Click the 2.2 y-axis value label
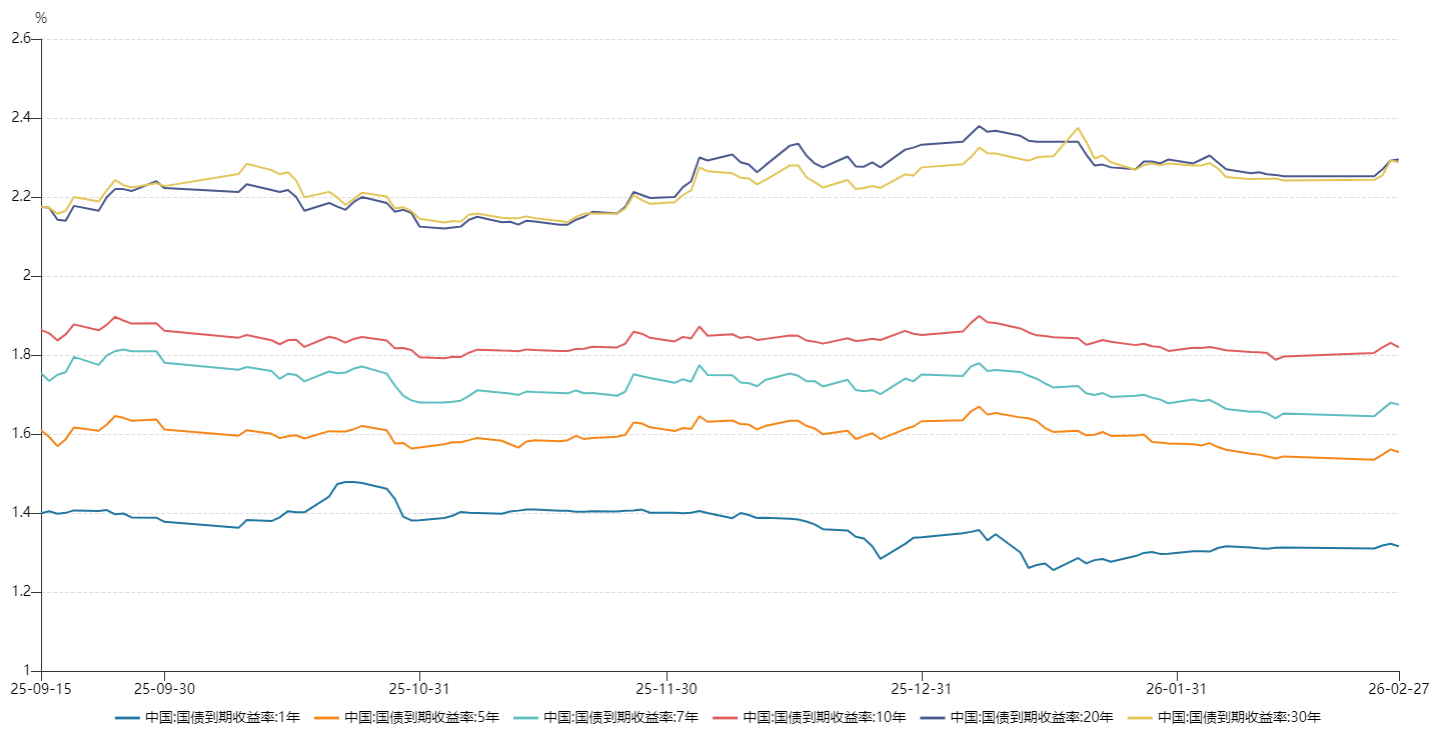1441x731 pixels. tap(21, 197)
